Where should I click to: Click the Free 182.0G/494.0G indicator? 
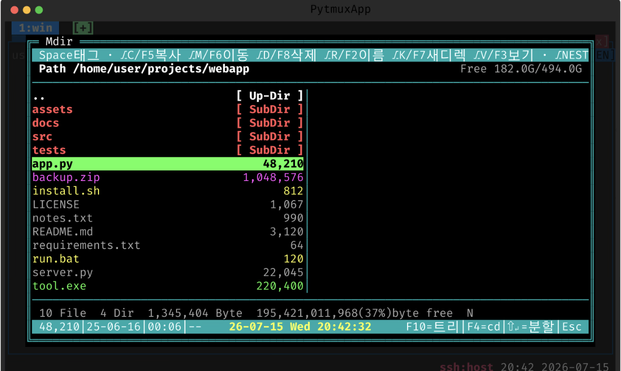tap(521, 69)
